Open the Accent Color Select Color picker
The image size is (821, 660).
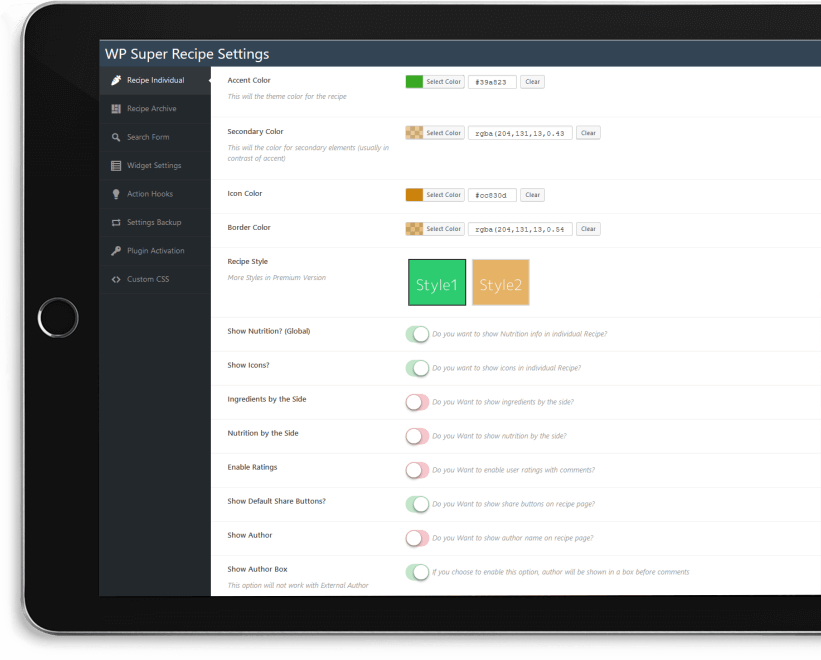tap(443, 82)
